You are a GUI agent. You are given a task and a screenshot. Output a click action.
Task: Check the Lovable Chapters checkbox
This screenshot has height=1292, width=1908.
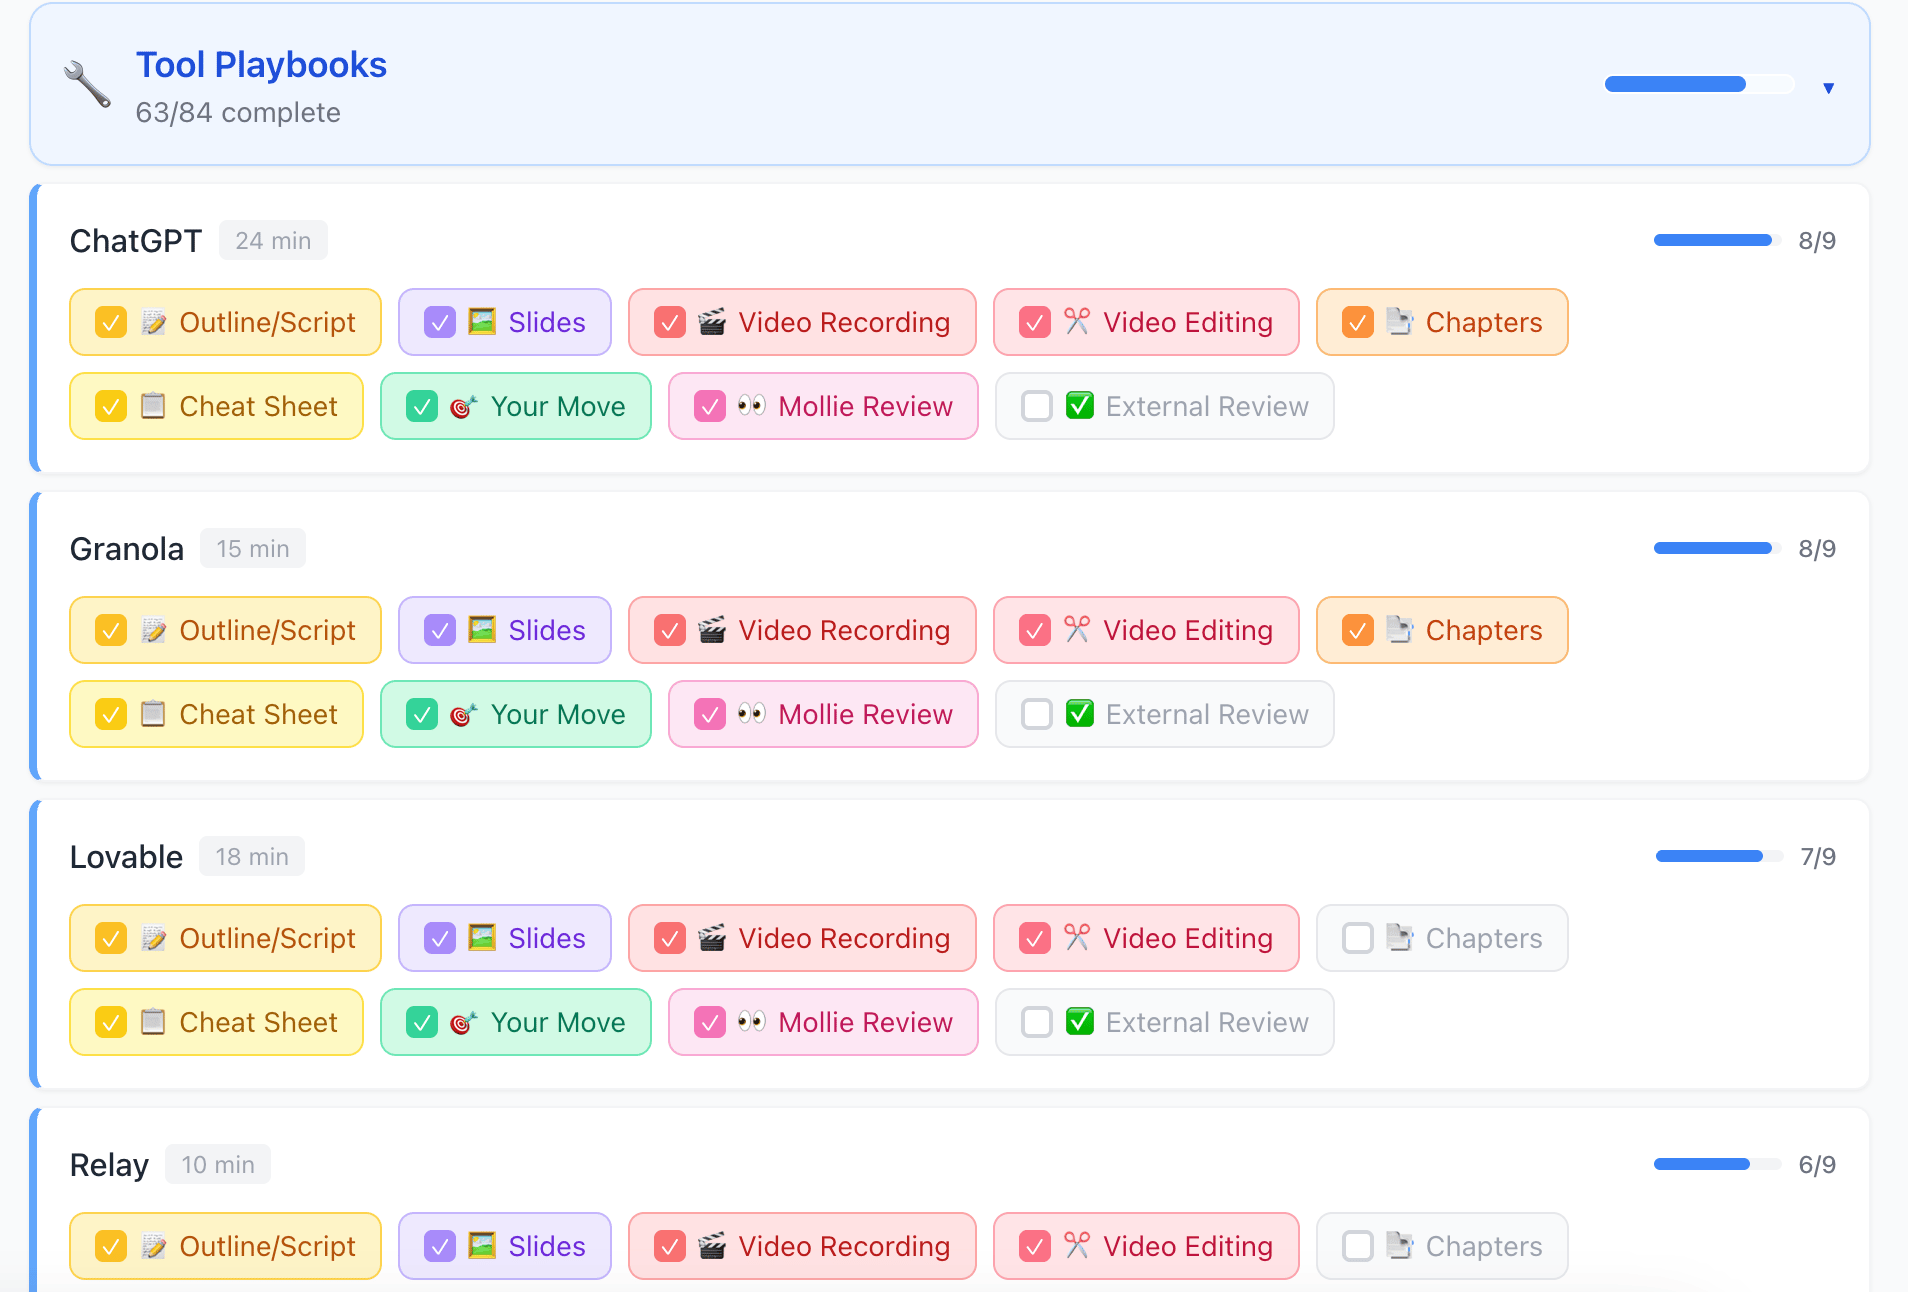(x=1358, y=938)
